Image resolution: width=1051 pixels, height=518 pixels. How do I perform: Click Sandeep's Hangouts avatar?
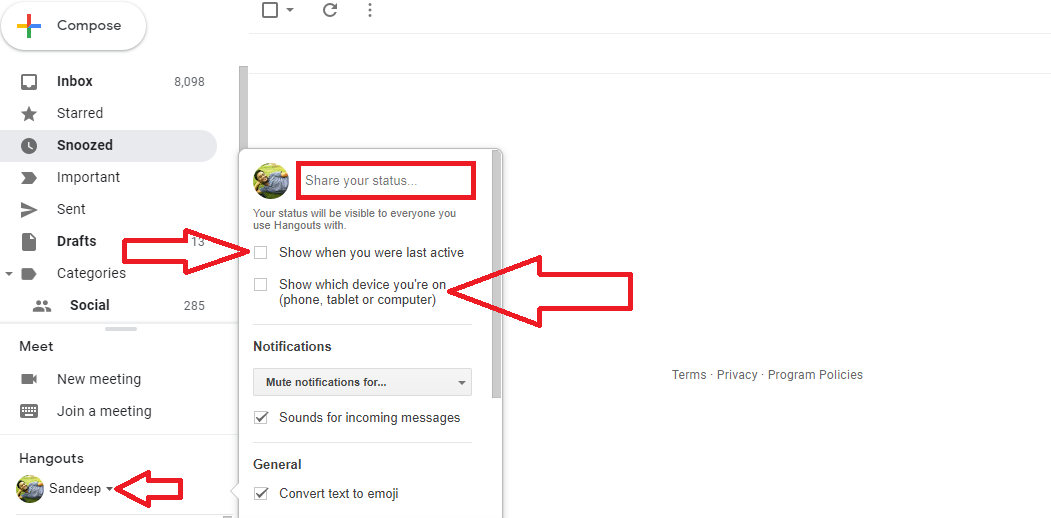click(29, 489)
